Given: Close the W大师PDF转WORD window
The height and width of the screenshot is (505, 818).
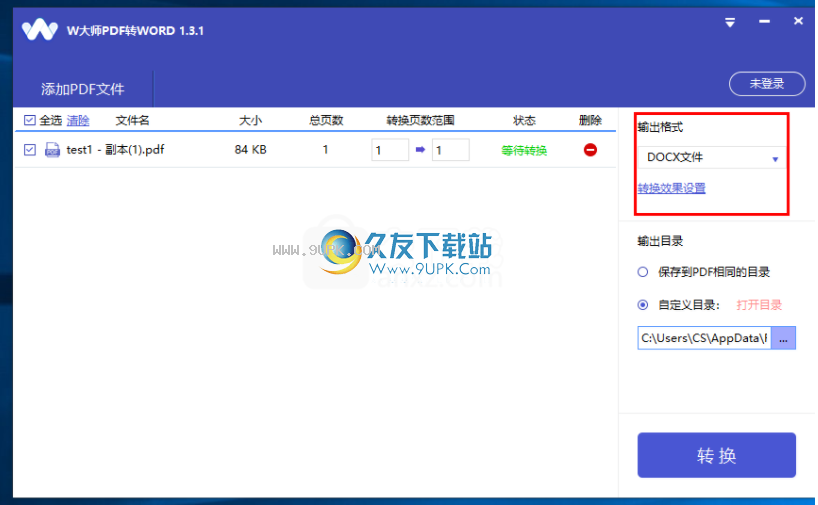Looking at the screenshot, I should pos(798,21).
